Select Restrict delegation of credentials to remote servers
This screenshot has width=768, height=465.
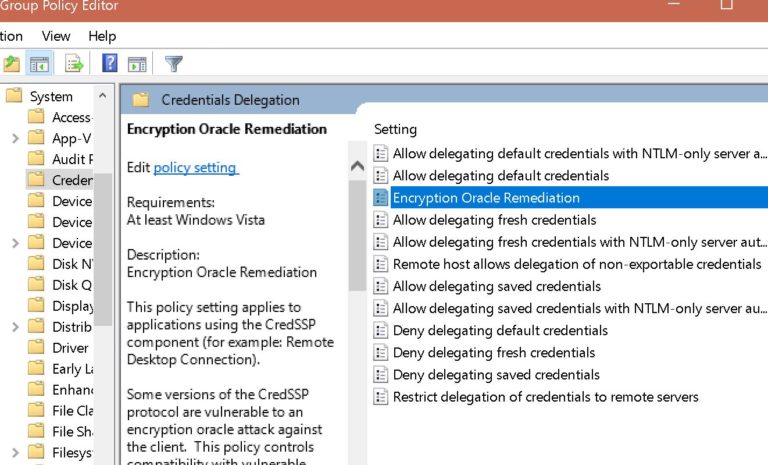tap(546, 396)
